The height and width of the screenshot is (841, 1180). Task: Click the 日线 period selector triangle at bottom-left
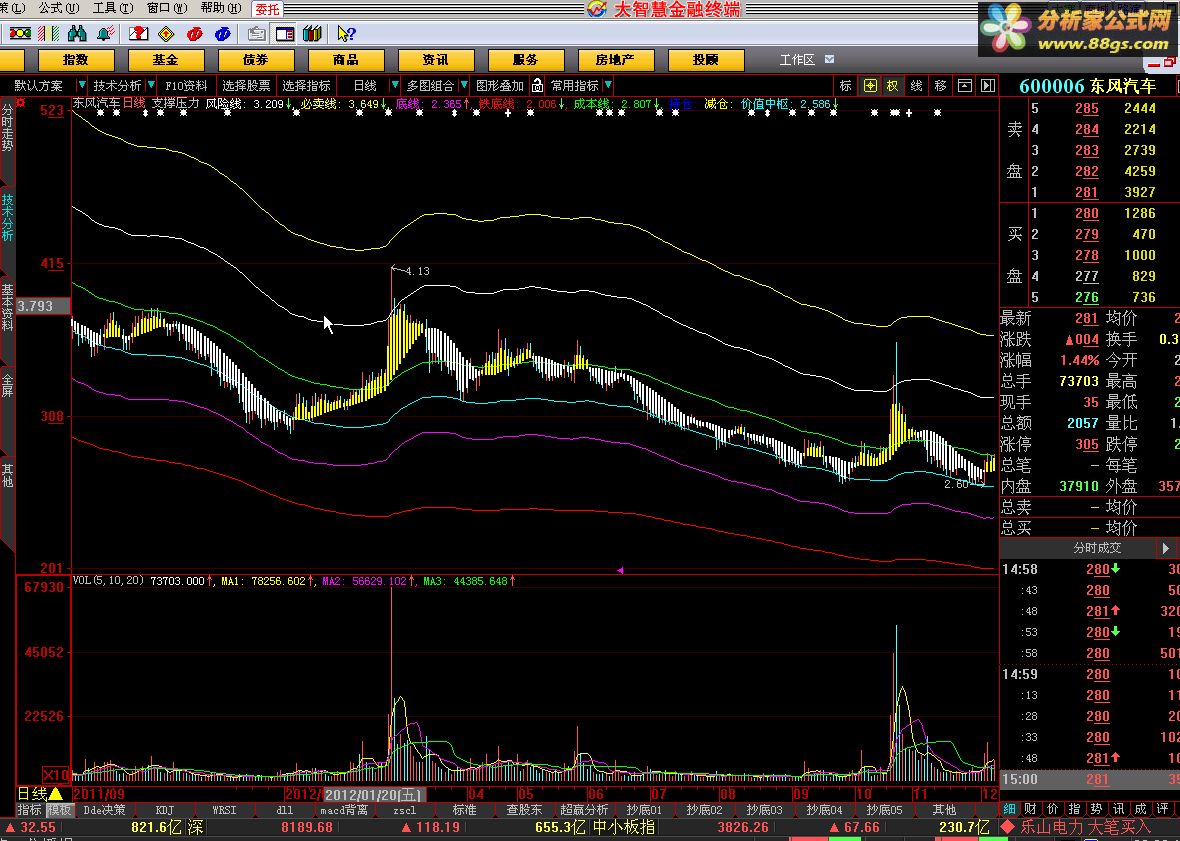tap(56, 794)
